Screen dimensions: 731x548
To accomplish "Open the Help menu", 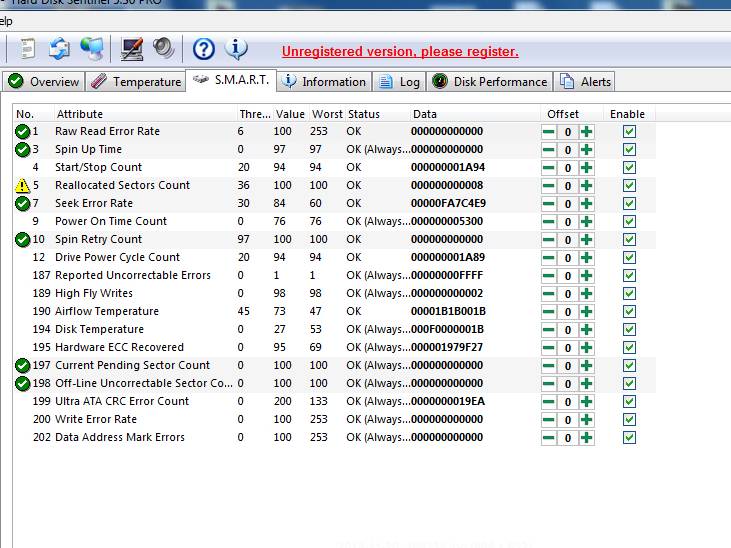I will pos(6,21).
